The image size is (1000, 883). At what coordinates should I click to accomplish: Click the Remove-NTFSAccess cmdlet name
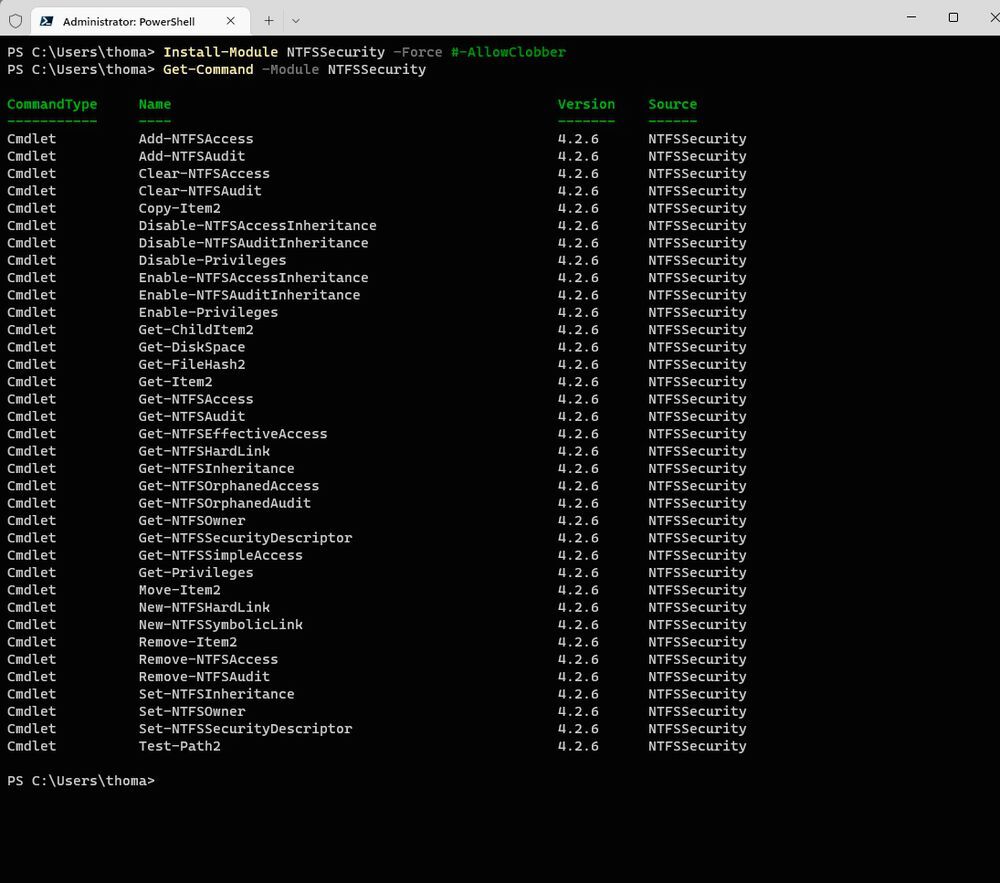pos(208,659)
